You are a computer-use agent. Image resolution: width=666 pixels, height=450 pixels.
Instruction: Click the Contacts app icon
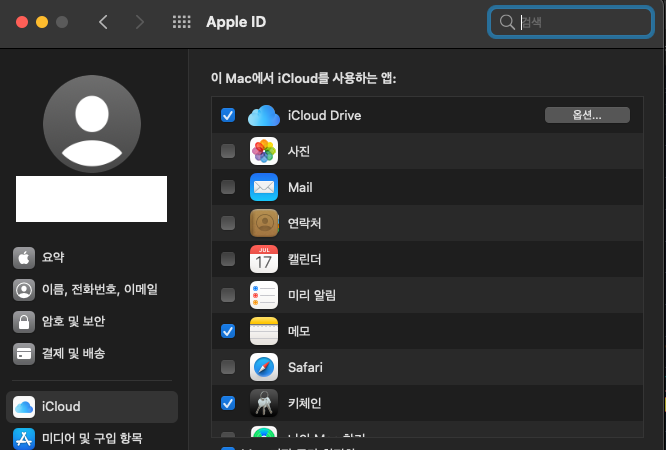point(264,223)
